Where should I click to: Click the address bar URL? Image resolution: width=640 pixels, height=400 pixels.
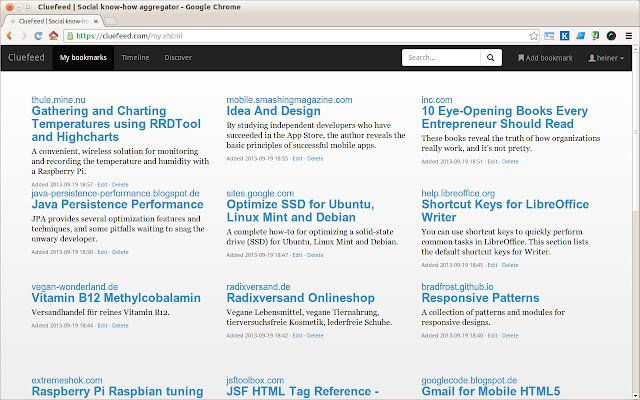129,36
